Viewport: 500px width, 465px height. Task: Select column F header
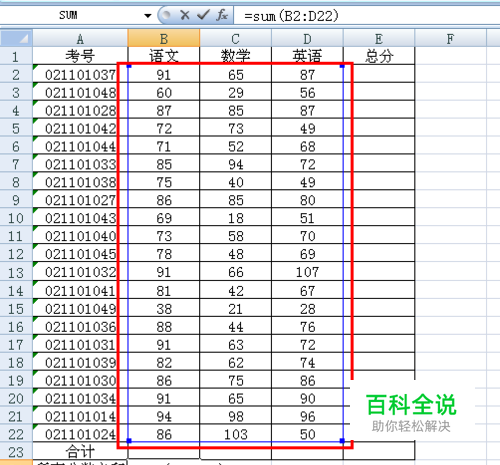(450, 38)
